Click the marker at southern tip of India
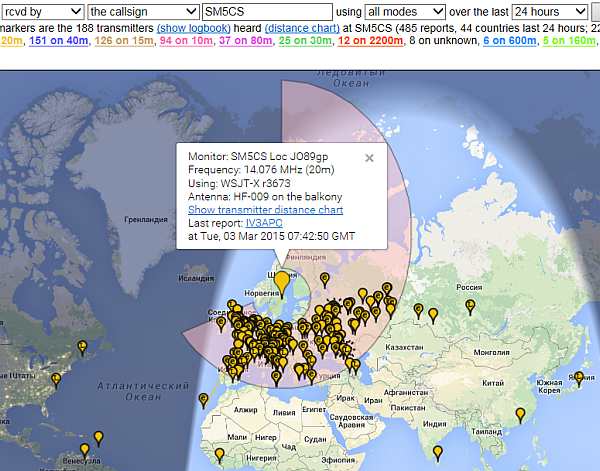600x471 pixels. click(437, 452)
